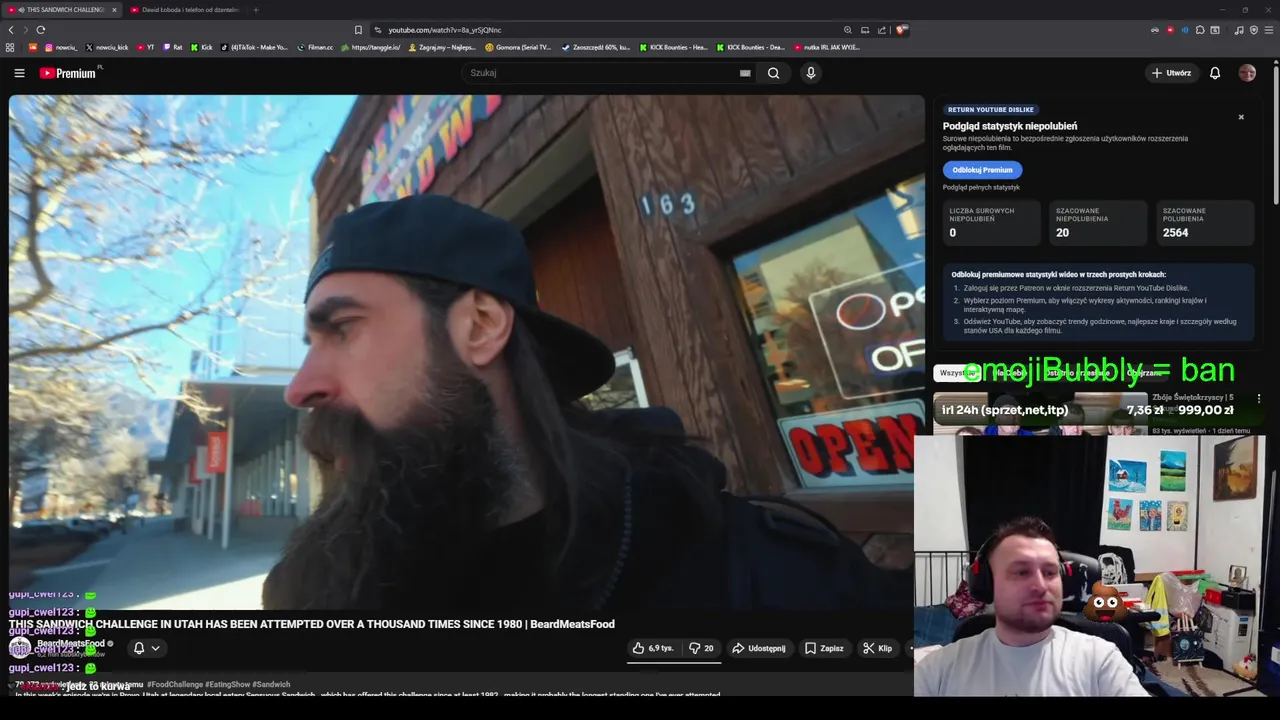Open picture-in-picture icon in address bar
This screenshot has height=720, width=1280.
click(865, 30)
